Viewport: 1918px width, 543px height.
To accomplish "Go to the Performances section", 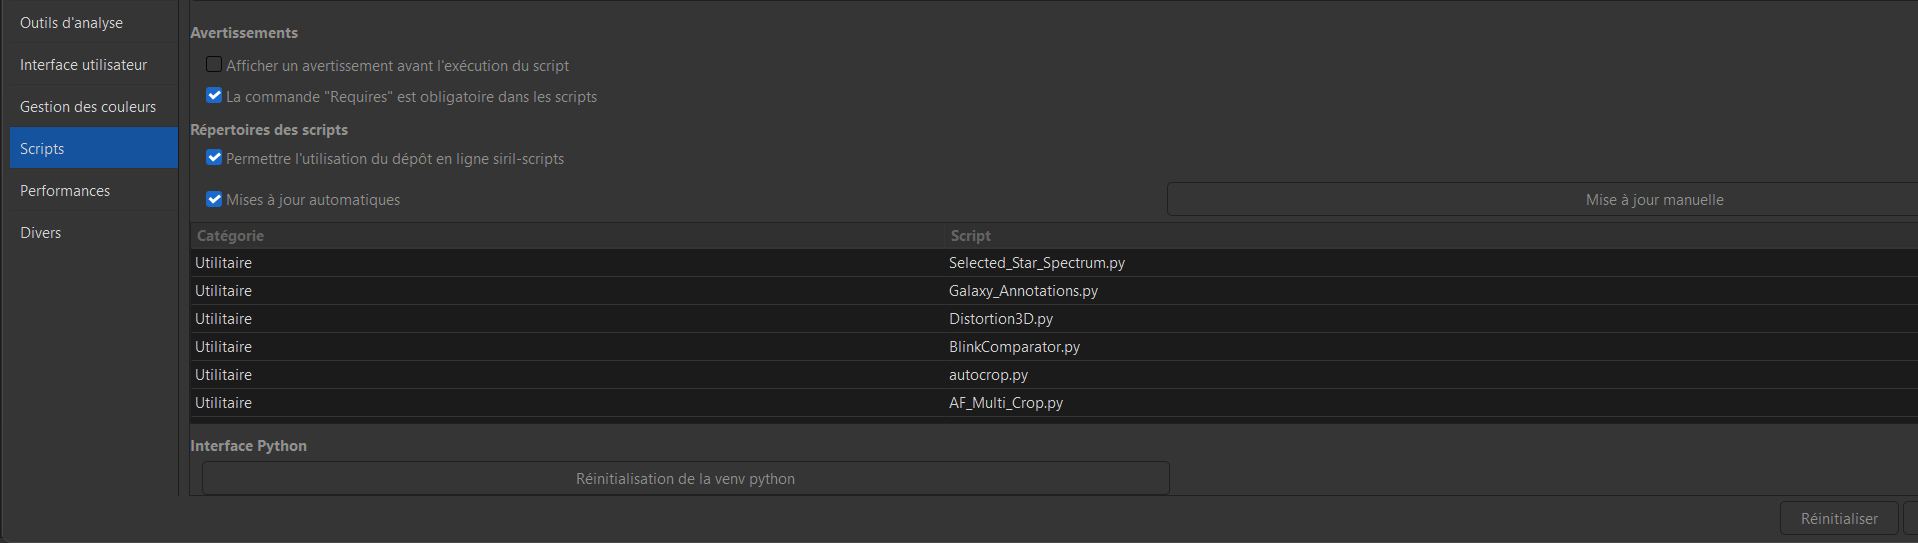I will pyautogui.click(x=65, y=190).
